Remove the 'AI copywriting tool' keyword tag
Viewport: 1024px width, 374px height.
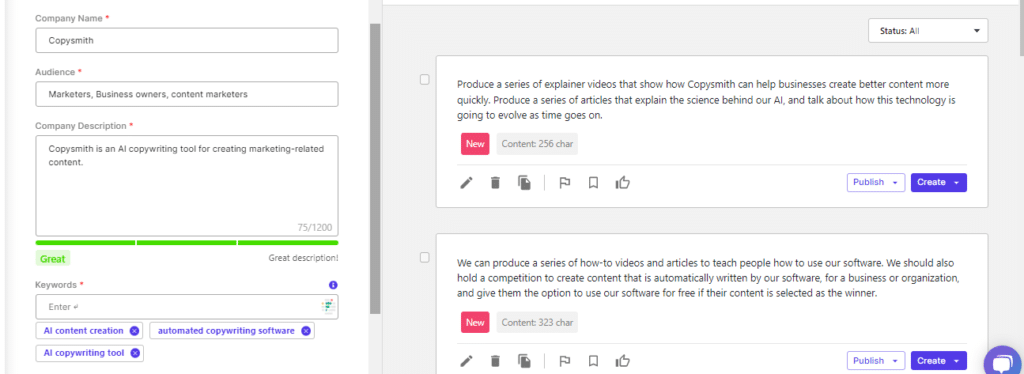click(x=135, y=353)
